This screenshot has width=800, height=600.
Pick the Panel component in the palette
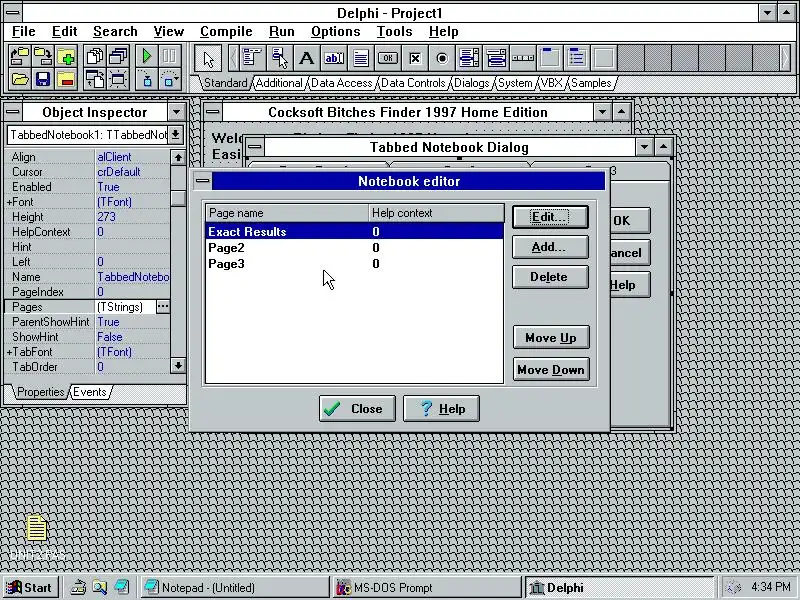tap(604, 58)
